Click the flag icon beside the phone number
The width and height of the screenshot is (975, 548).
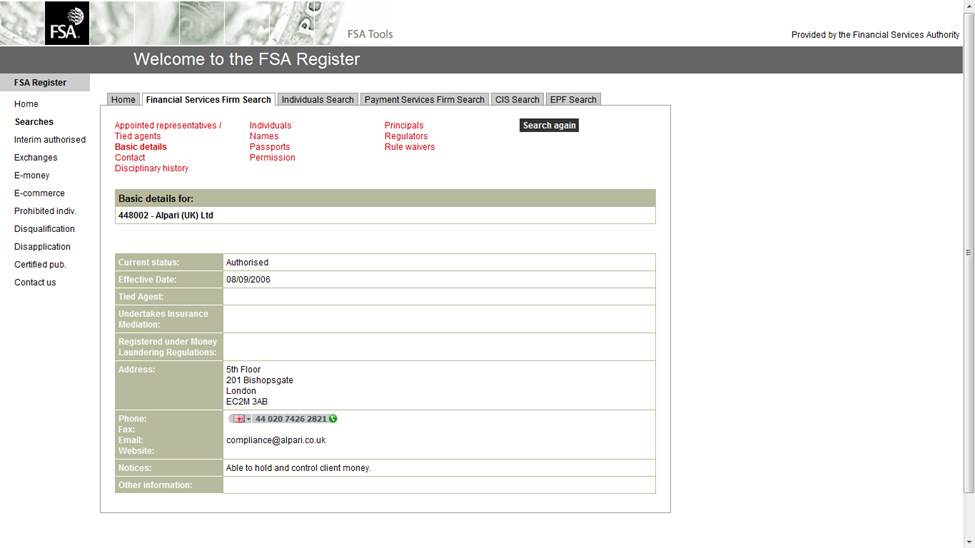pyautogui.click(x=238, y=419)
